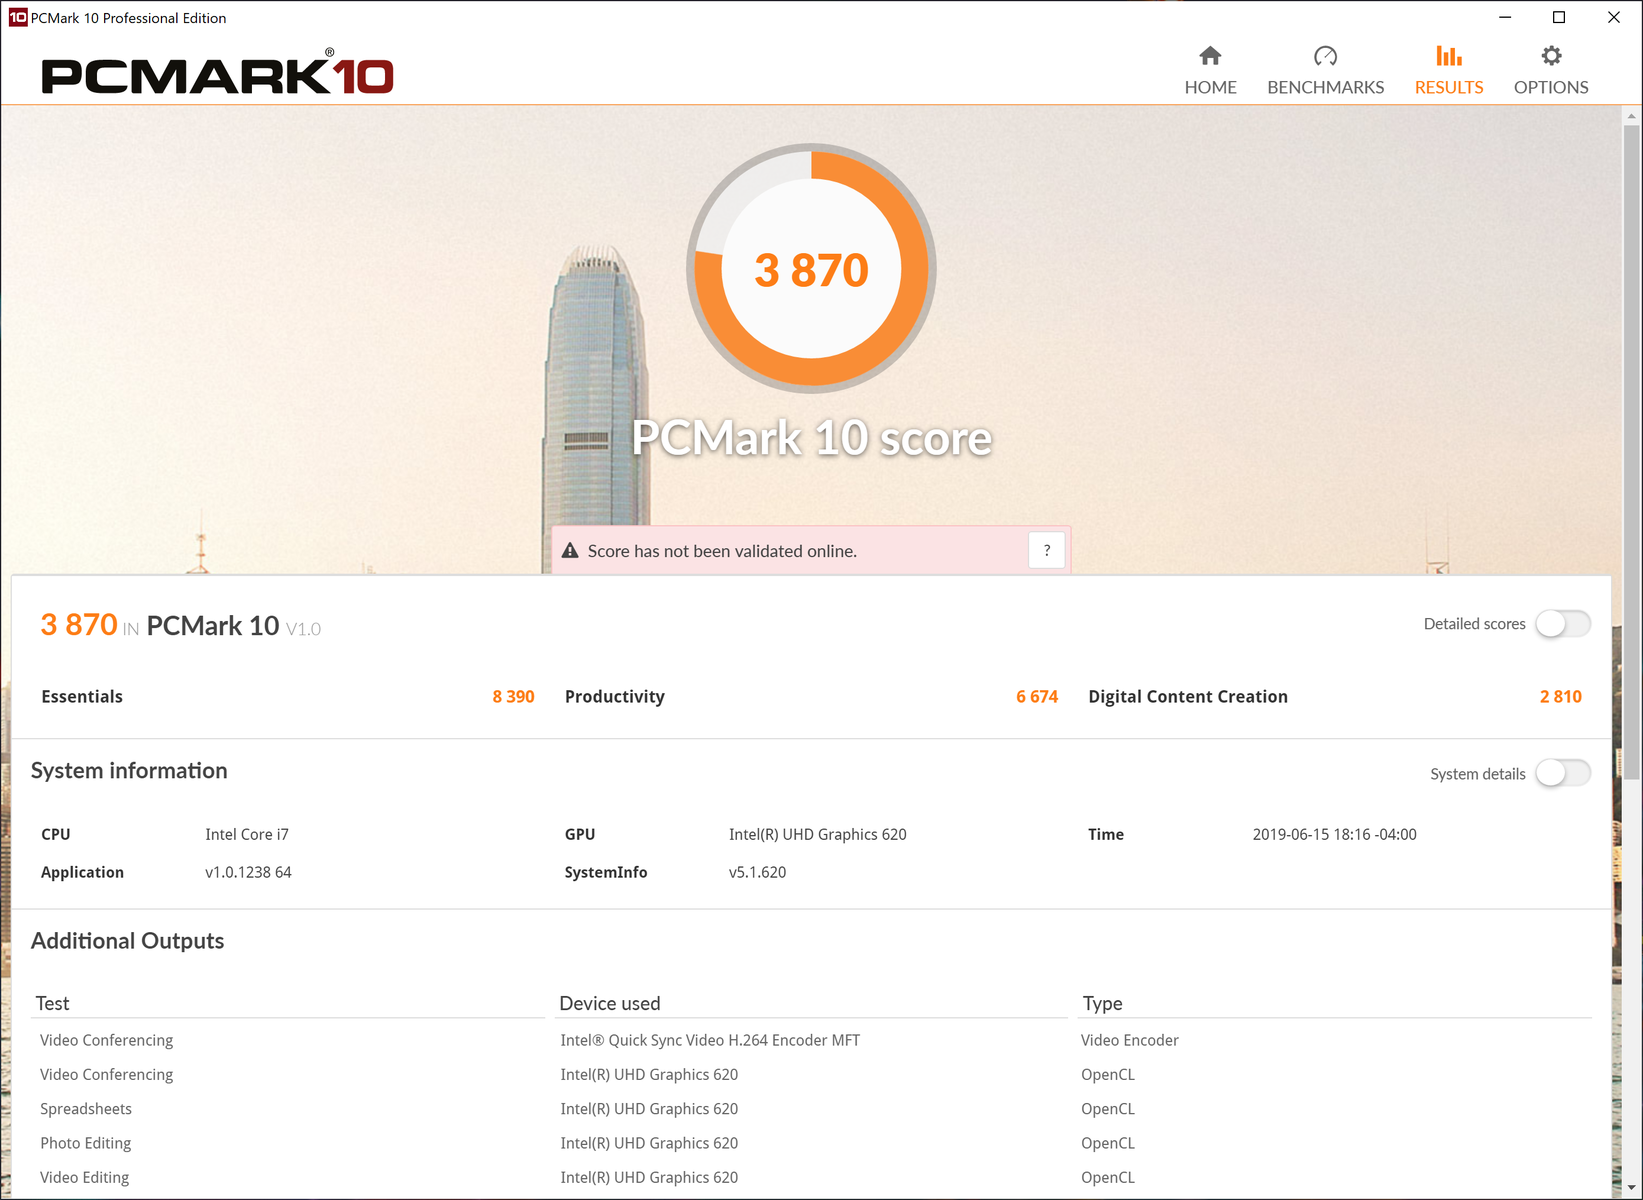Click the PCMark 10 title bar app icon
Viewport: 1643px width, 1200px height.
point(18,17)
